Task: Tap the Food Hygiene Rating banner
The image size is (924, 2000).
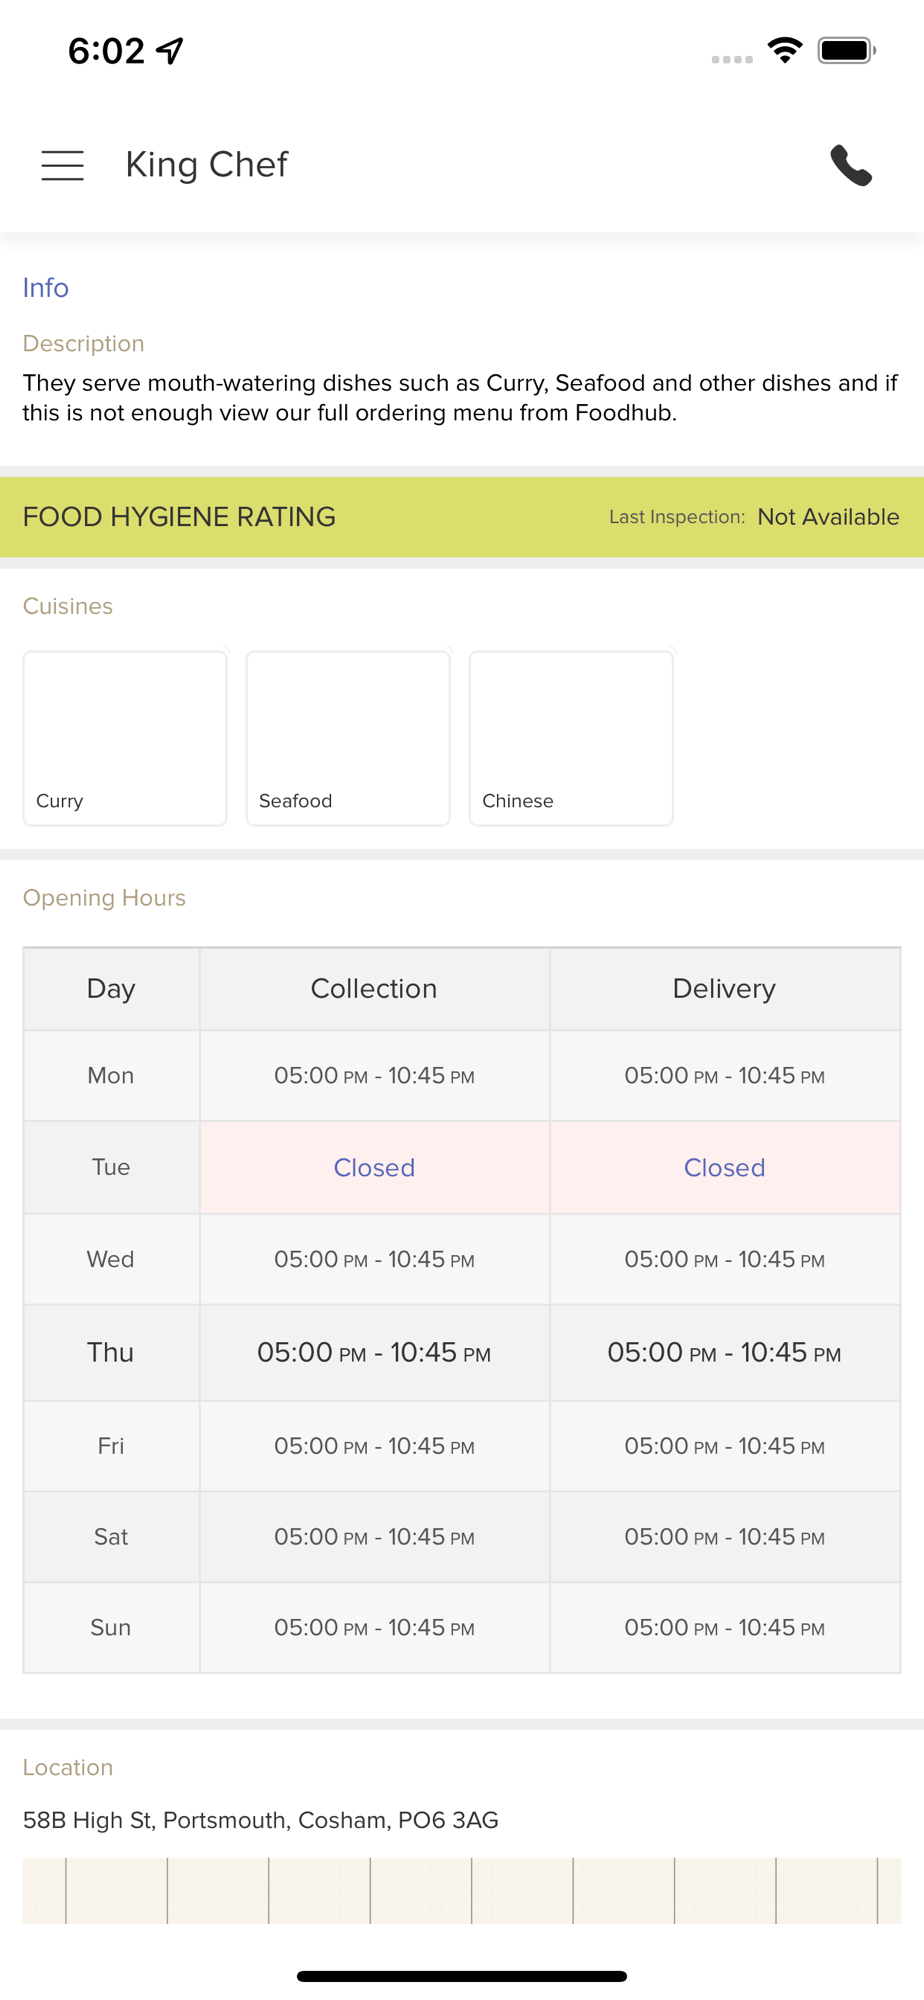Action: coord(462,517)
